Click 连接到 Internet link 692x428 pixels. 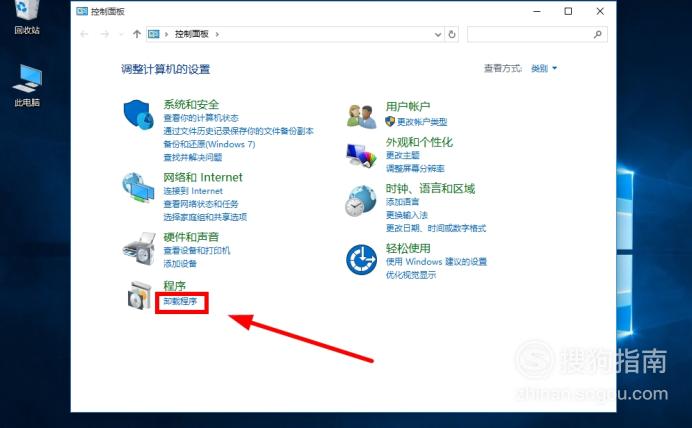pyautogui.click(x=193, y=191)
